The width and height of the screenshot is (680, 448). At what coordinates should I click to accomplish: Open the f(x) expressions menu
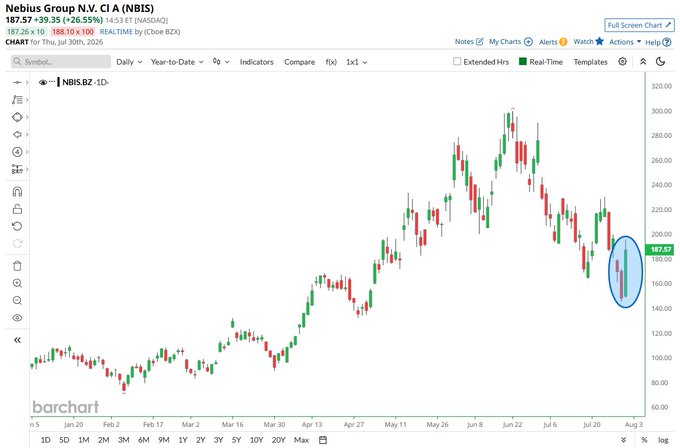331,62
